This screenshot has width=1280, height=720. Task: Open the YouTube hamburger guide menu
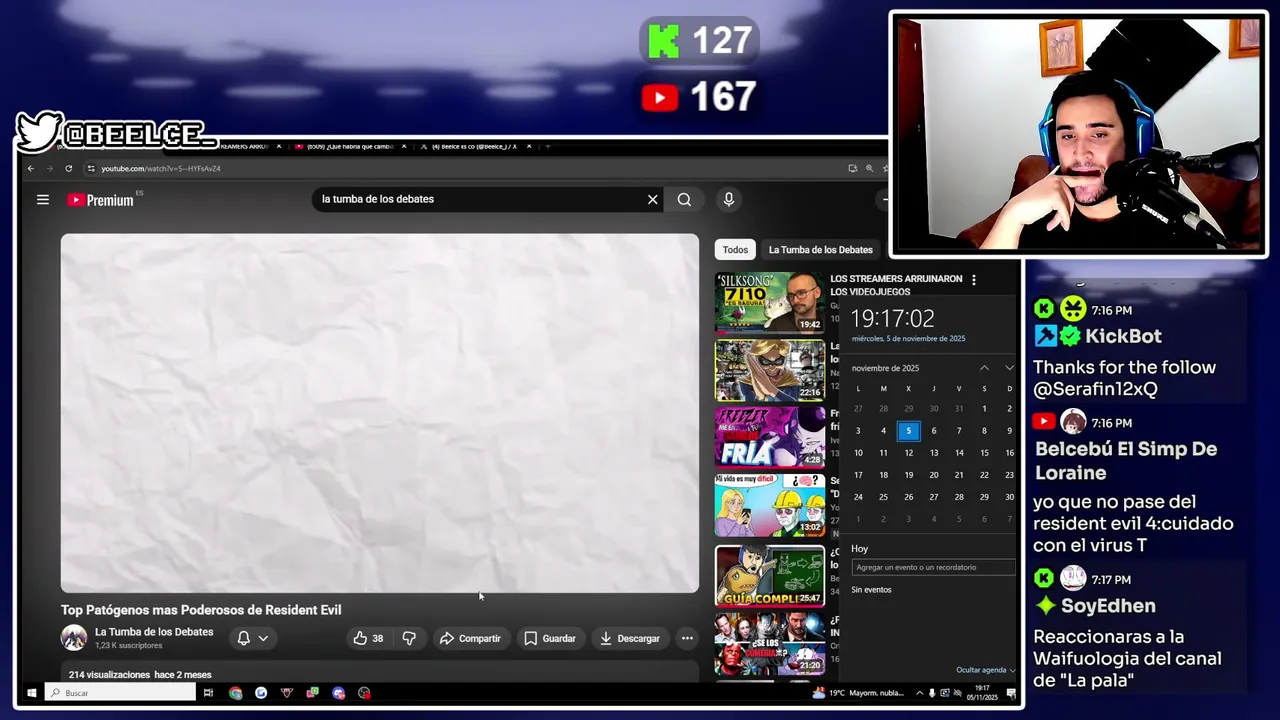[x=43, y=200]
